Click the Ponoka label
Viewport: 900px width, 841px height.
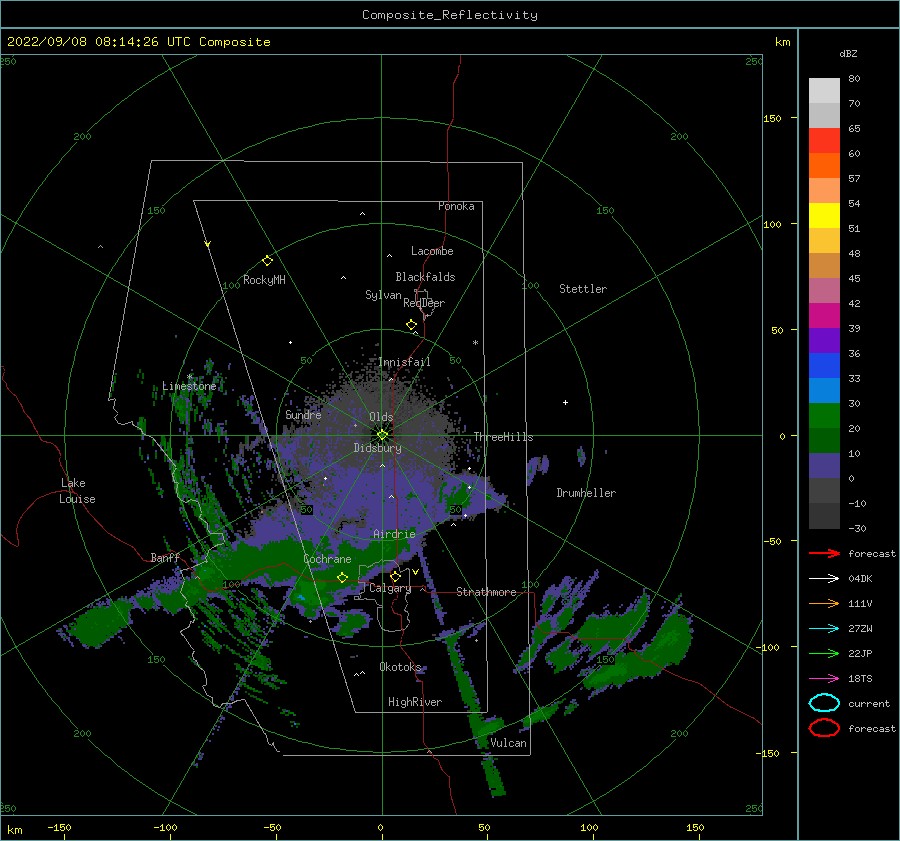click(456, 206)
